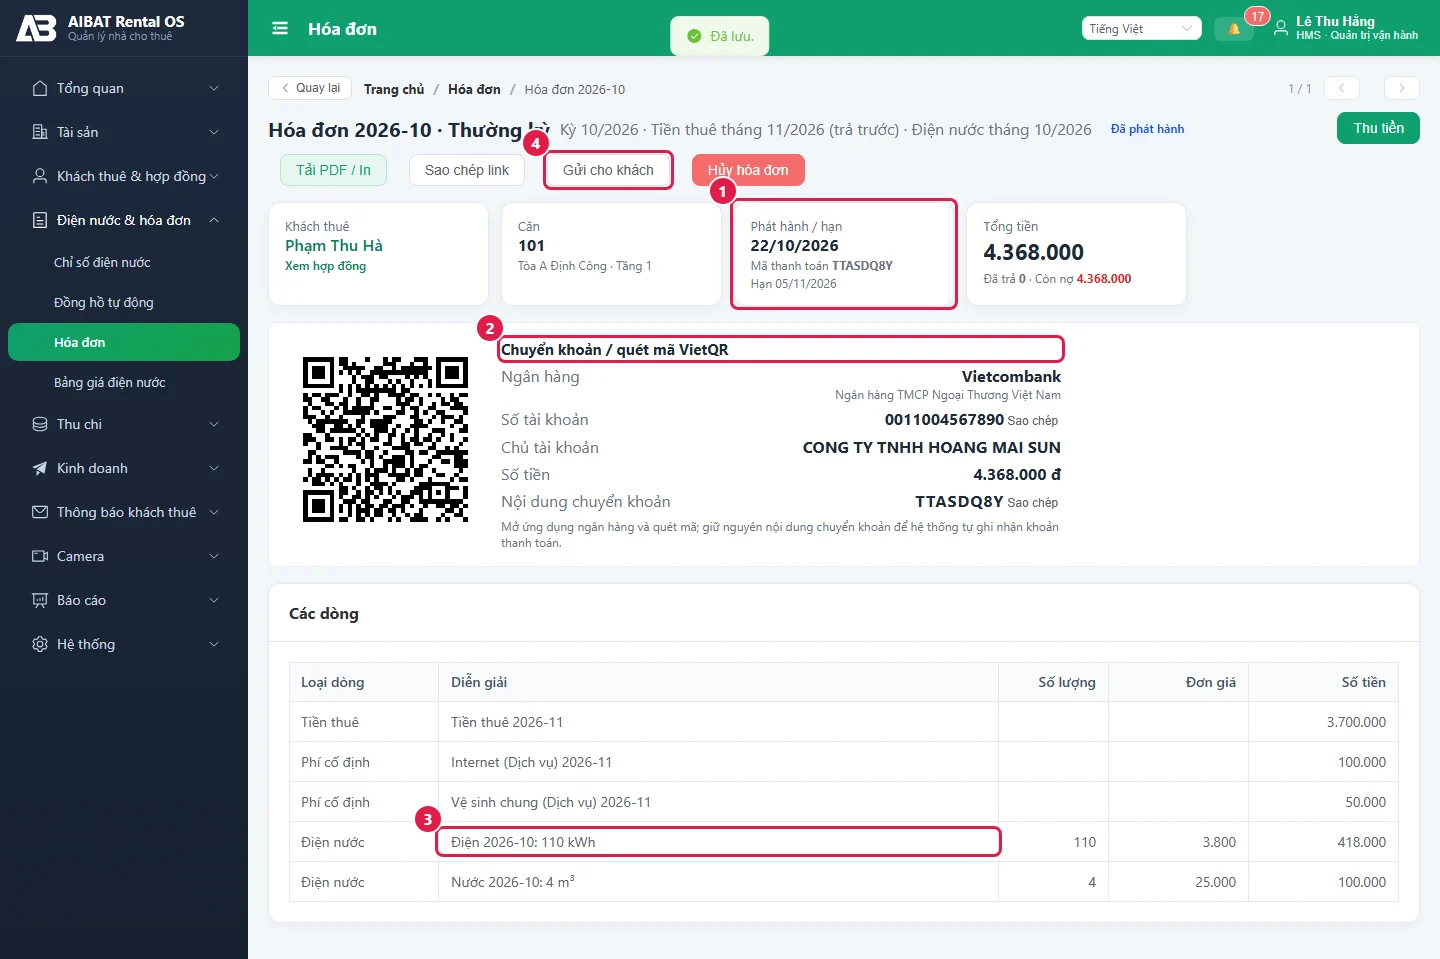The image size is (1440, 959).
Task: Click the Thu chi coins icon
Action: coord(40,424)
